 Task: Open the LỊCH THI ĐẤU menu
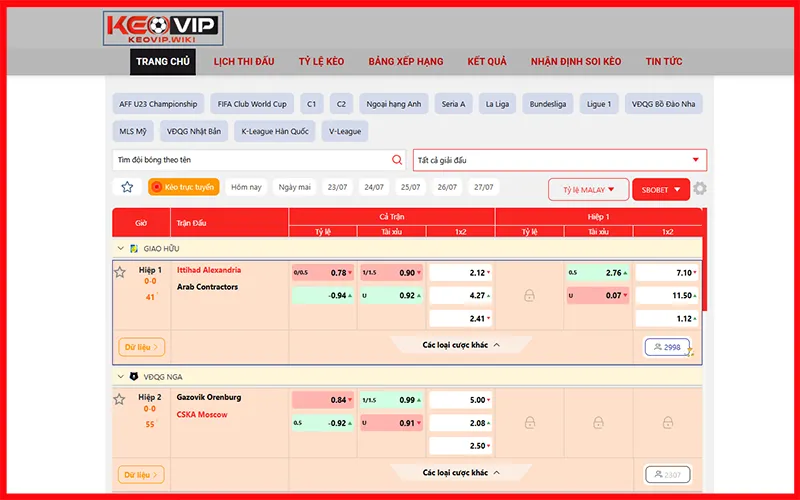(x=244, y=62)
